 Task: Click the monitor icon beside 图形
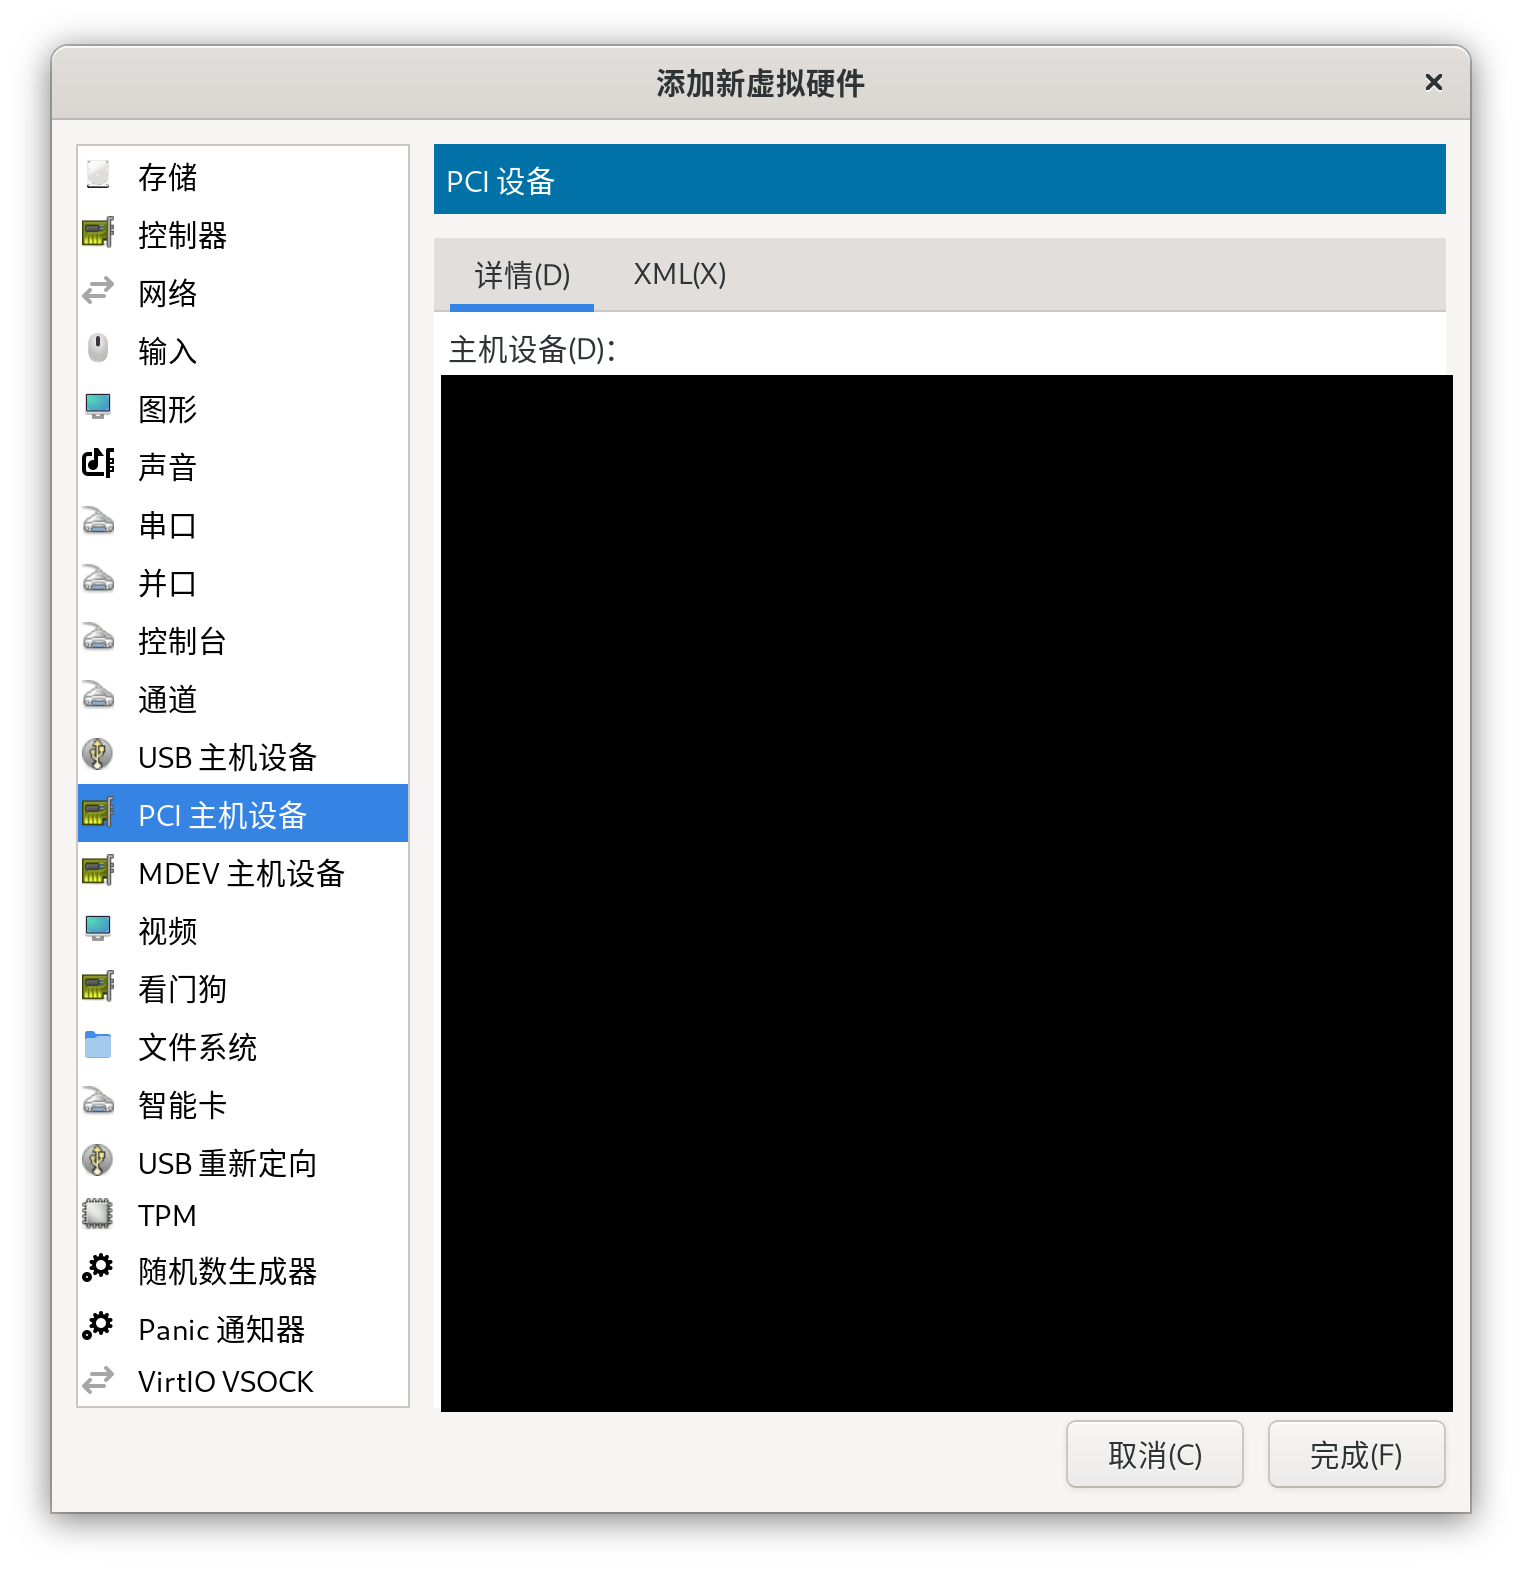click(98, 407)
